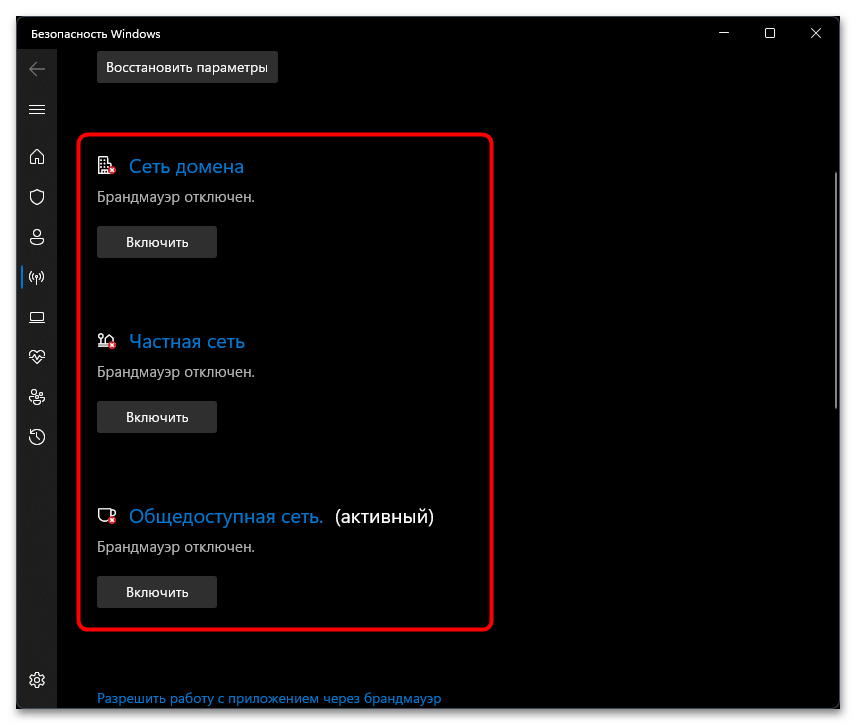This screenshot has height=725, width=856.
Task: Click the (активный) status label
Action: point(384,516)
